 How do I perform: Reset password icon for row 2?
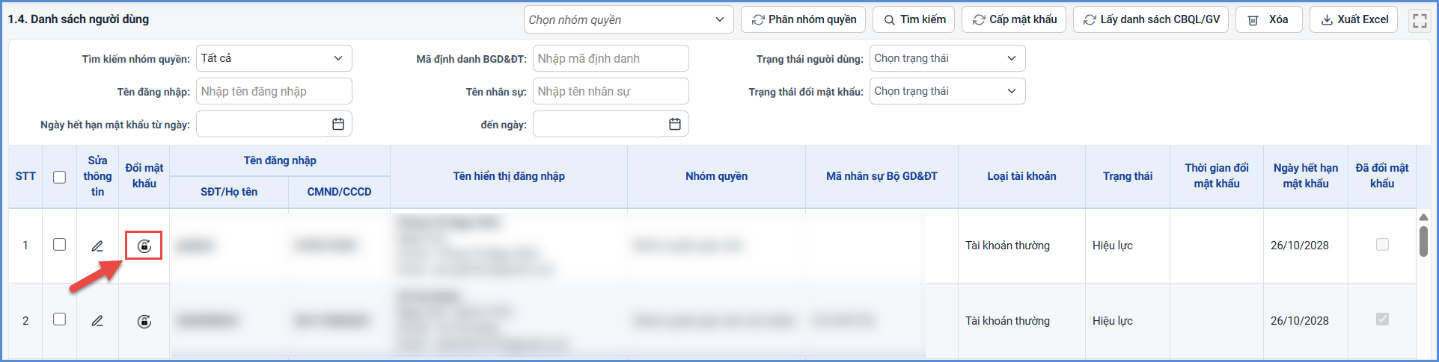click(144, 321)
